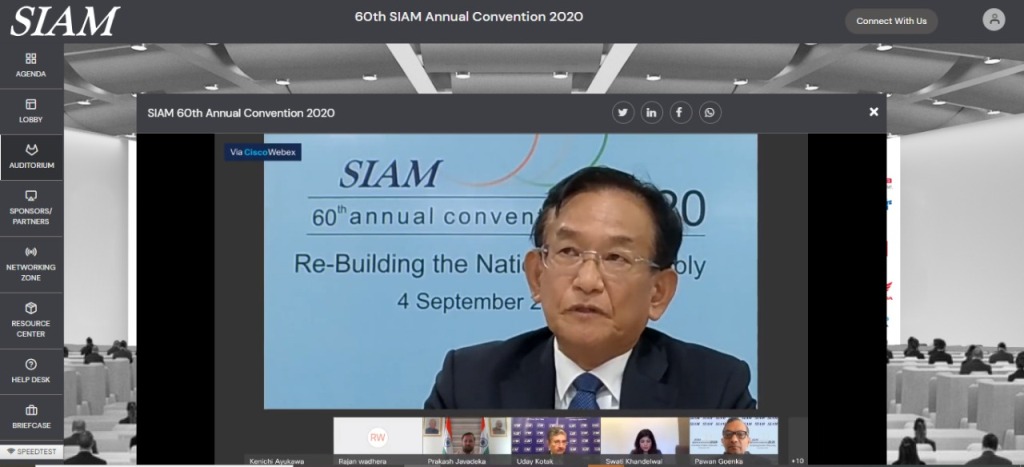Image resolution: width=1024 pixels, height=467 pixels.
Task: Enter the Networking Zone
Action: 31,263
